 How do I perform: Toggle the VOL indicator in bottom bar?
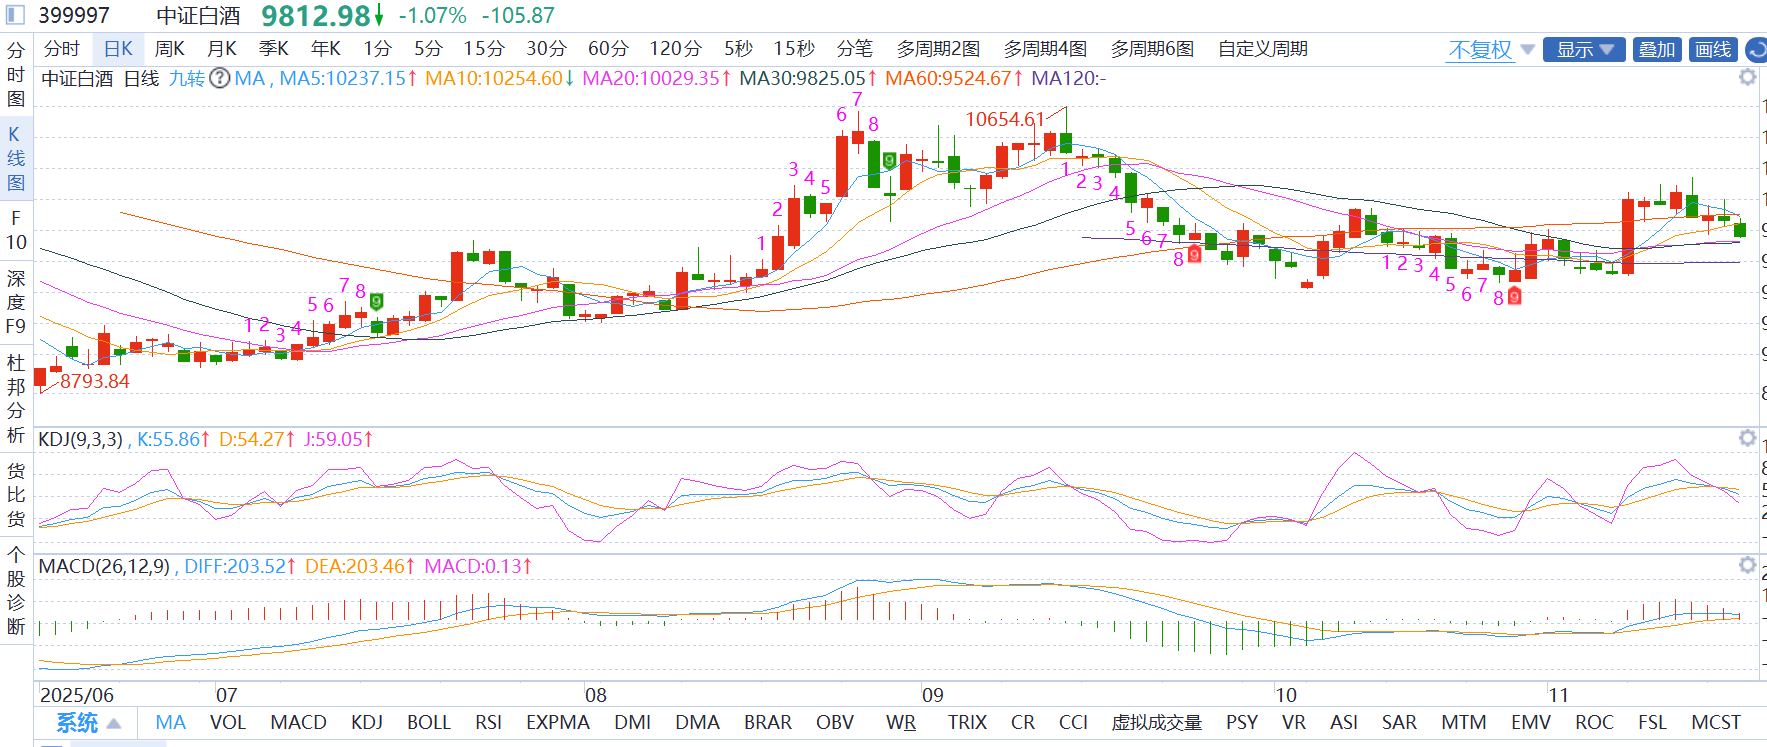click(227, 723)
